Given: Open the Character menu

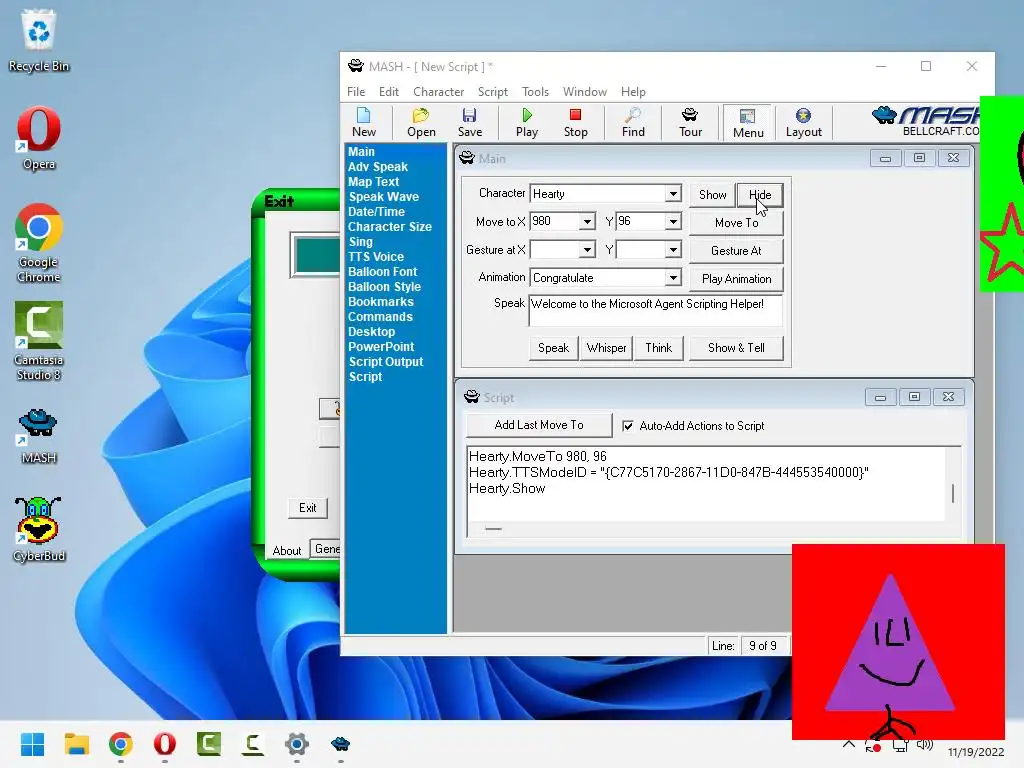Looking at the screenshot, I should (438, 91).
